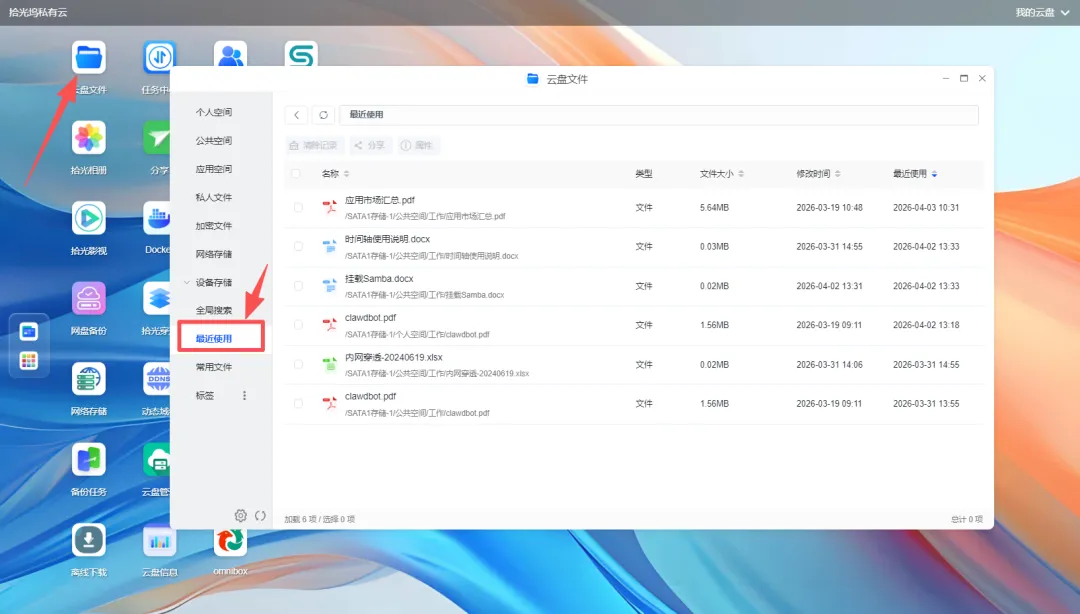Click the 属性 toolbar button
1080x614 pixels.
[417, 145]
